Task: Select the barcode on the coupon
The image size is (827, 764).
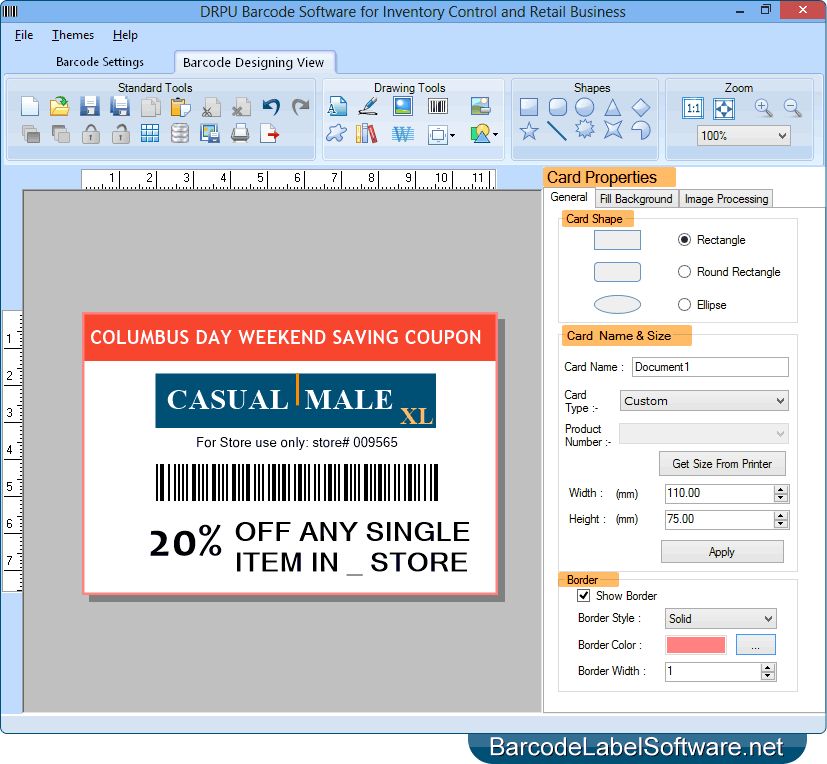Action: tap(297, 482)
